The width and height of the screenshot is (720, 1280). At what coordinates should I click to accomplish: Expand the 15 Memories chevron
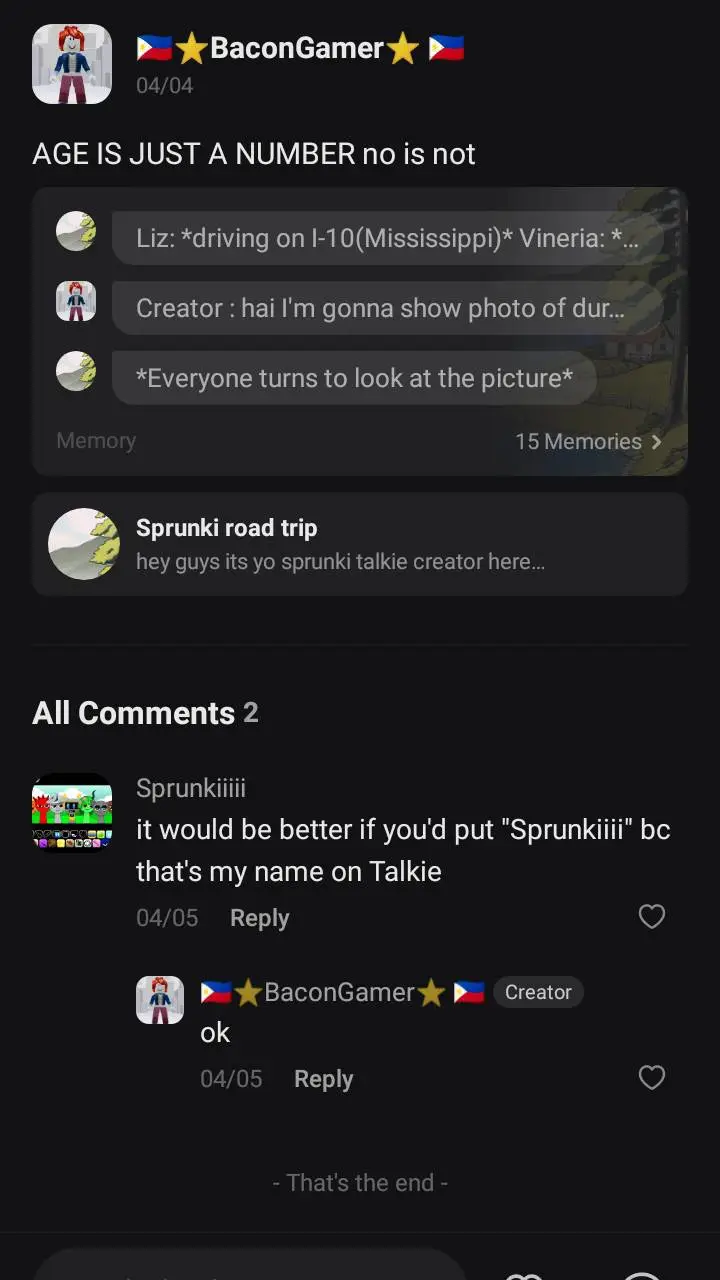(656, 441)
